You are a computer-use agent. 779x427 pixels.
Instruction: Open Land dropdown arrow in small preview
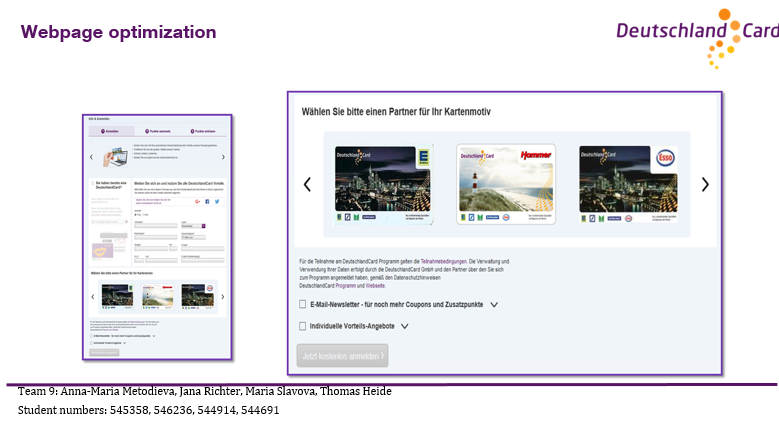tap(204, 226)
